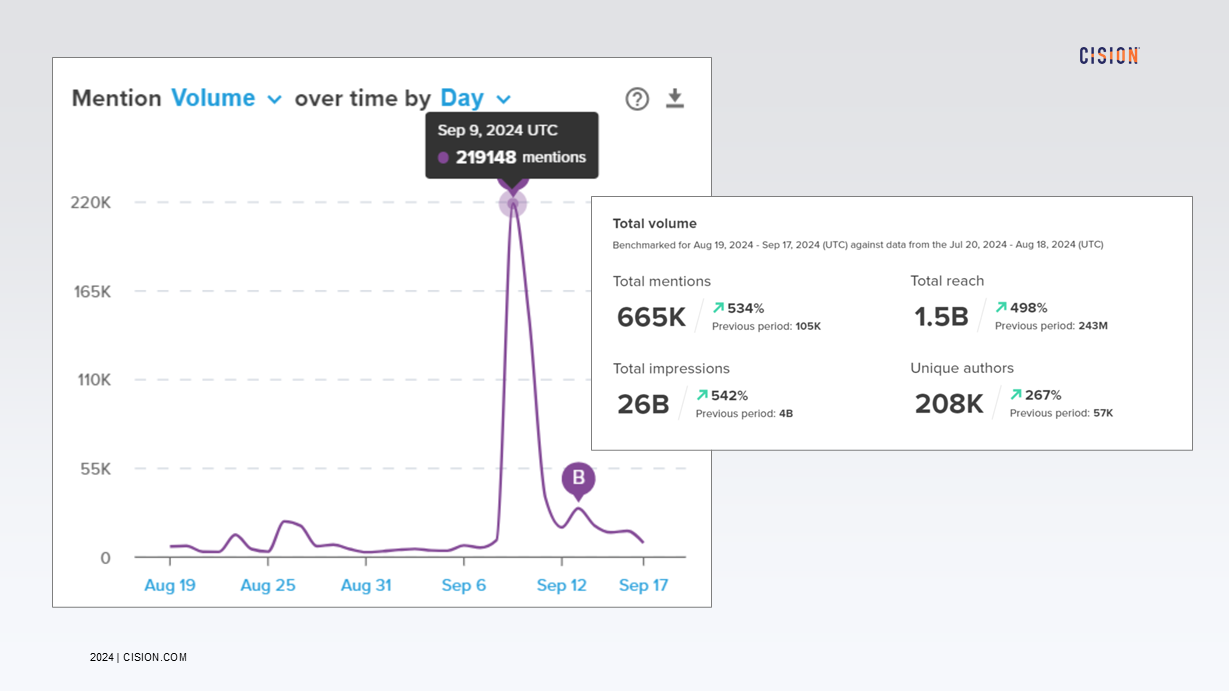Click the download chart icon
Image resolution: width=1229 pixels, height=691 pixels.
click(675, 98)
